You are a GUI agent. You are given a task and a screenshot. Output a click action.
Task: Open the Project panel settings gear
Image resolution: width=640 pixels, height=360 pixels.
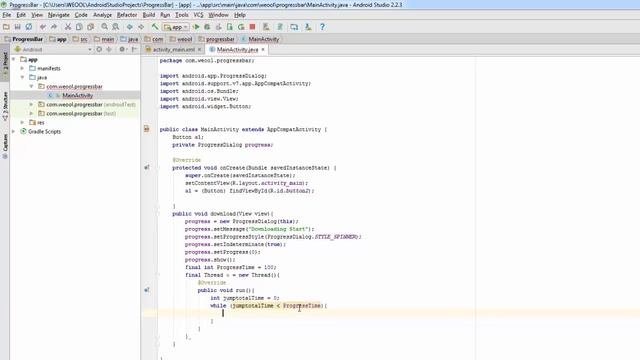click(x=122, y=49)
